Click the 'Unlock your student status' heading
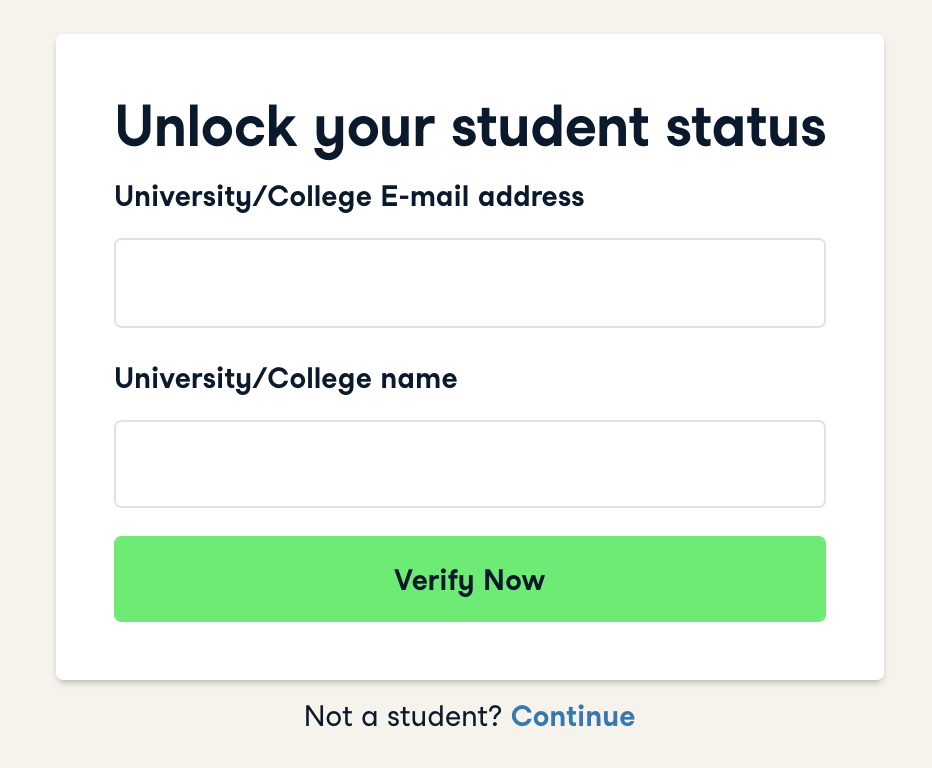 [x=470, y=127]
